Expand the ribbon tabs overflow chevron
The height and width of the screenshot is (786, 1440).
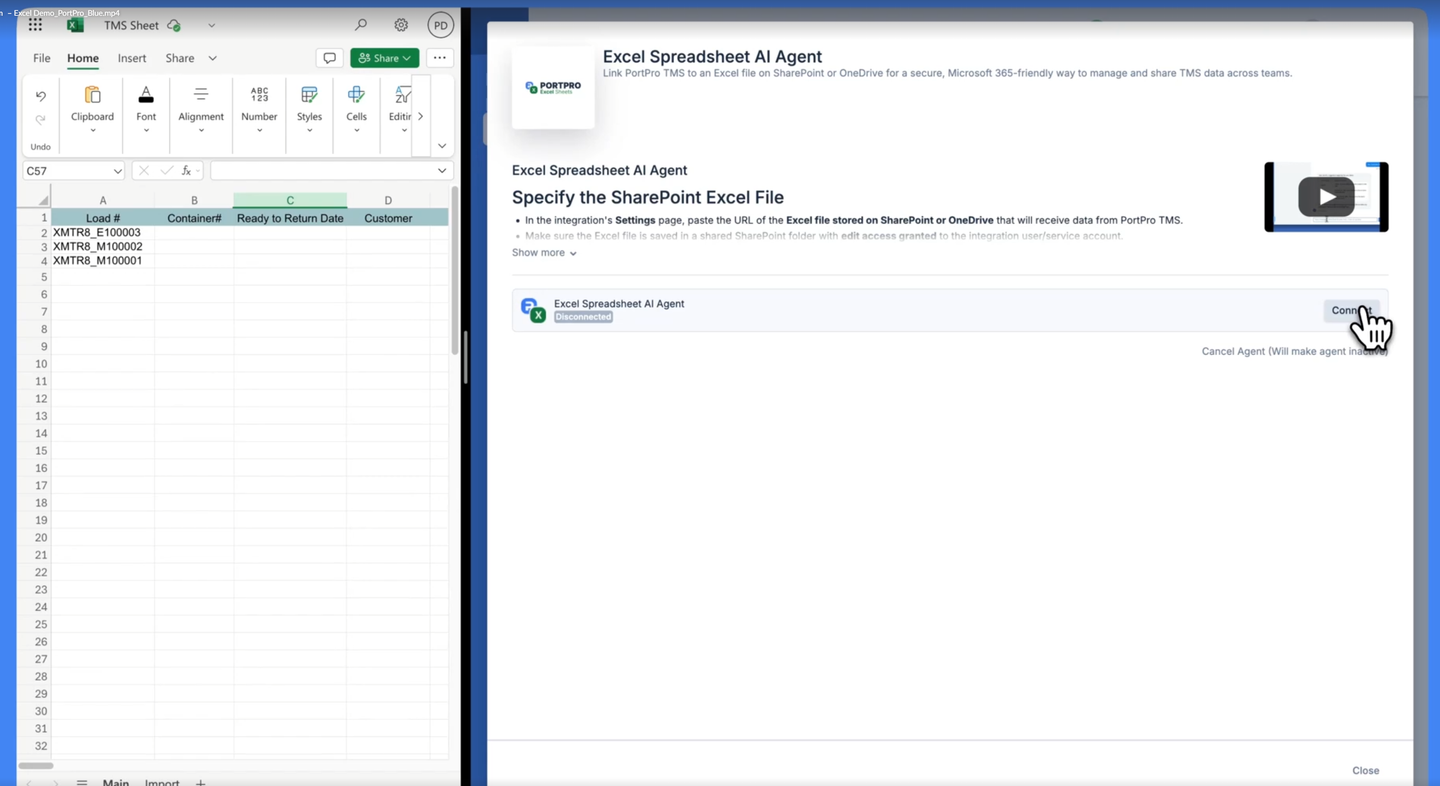[x=212, y=58]
